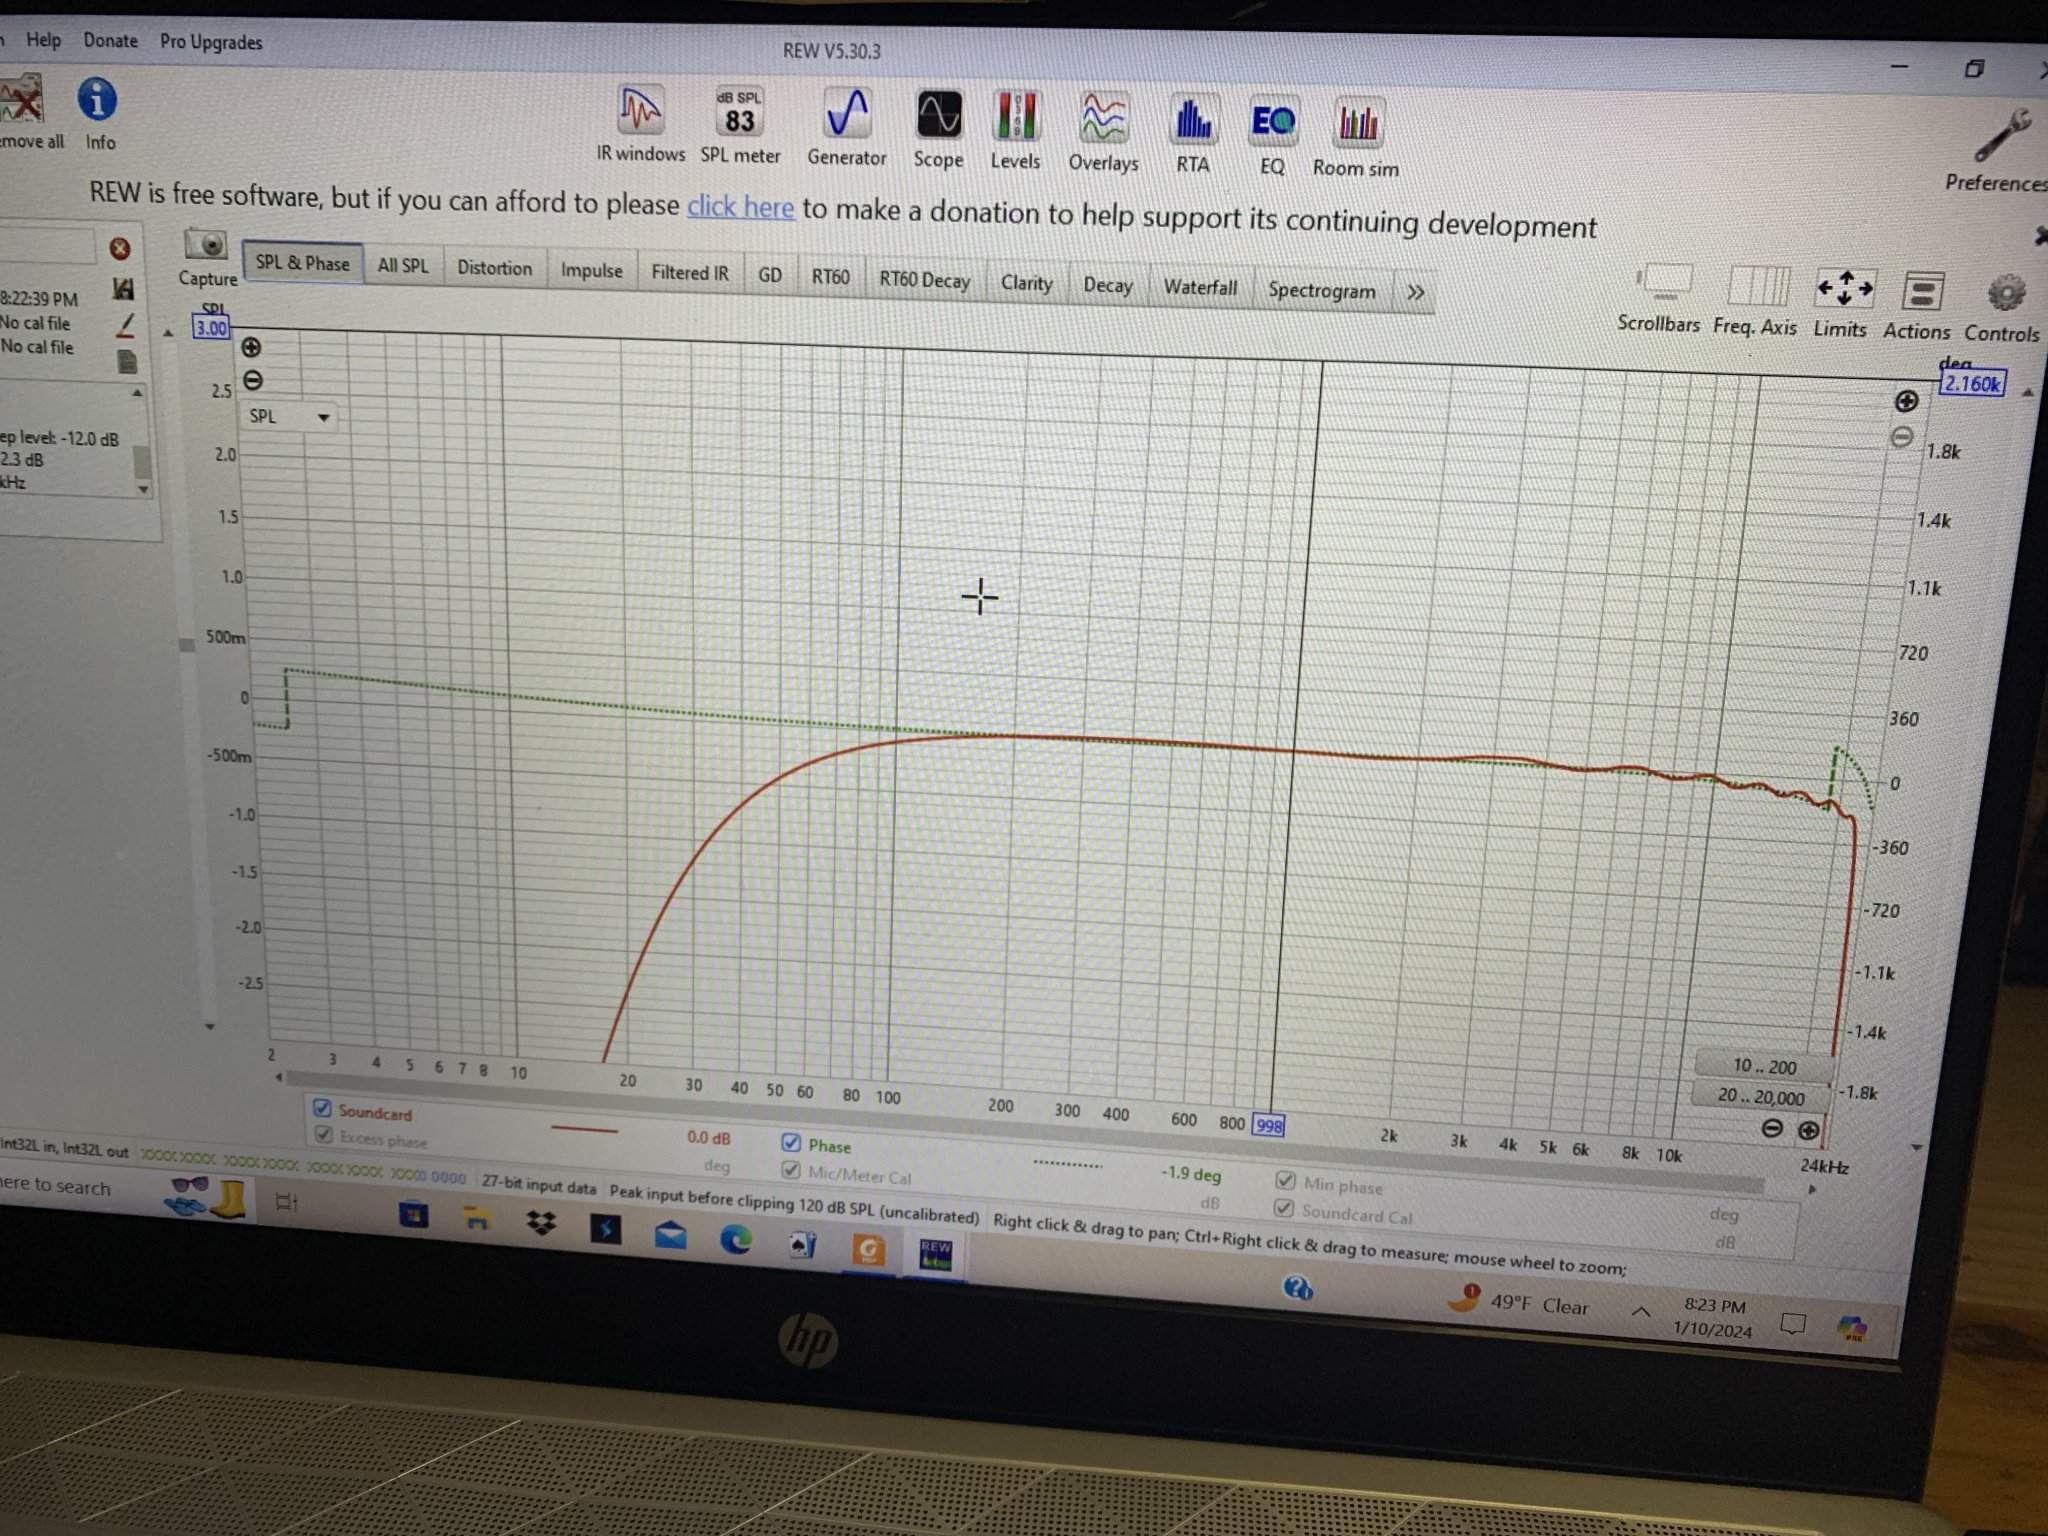Open the Distortion tab

(494, 268)
